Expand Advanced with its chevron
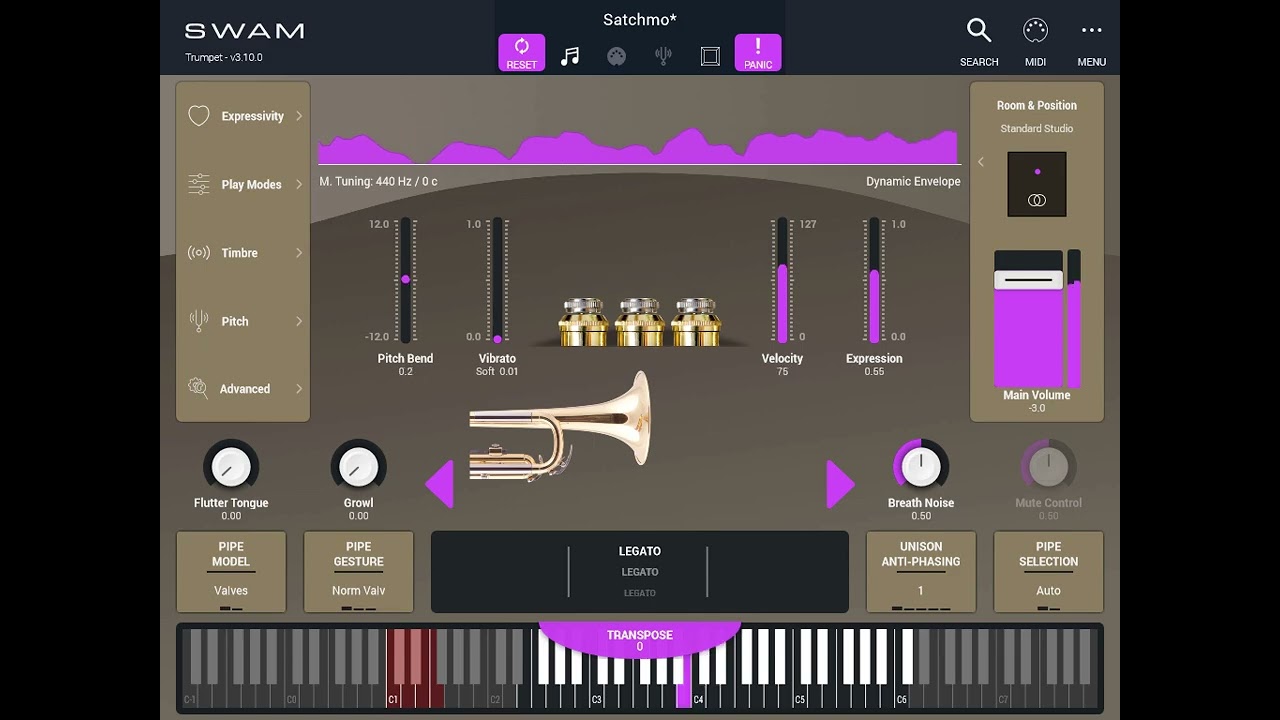The height and width of the screenshot is (720, 1280). pos(298,389)
